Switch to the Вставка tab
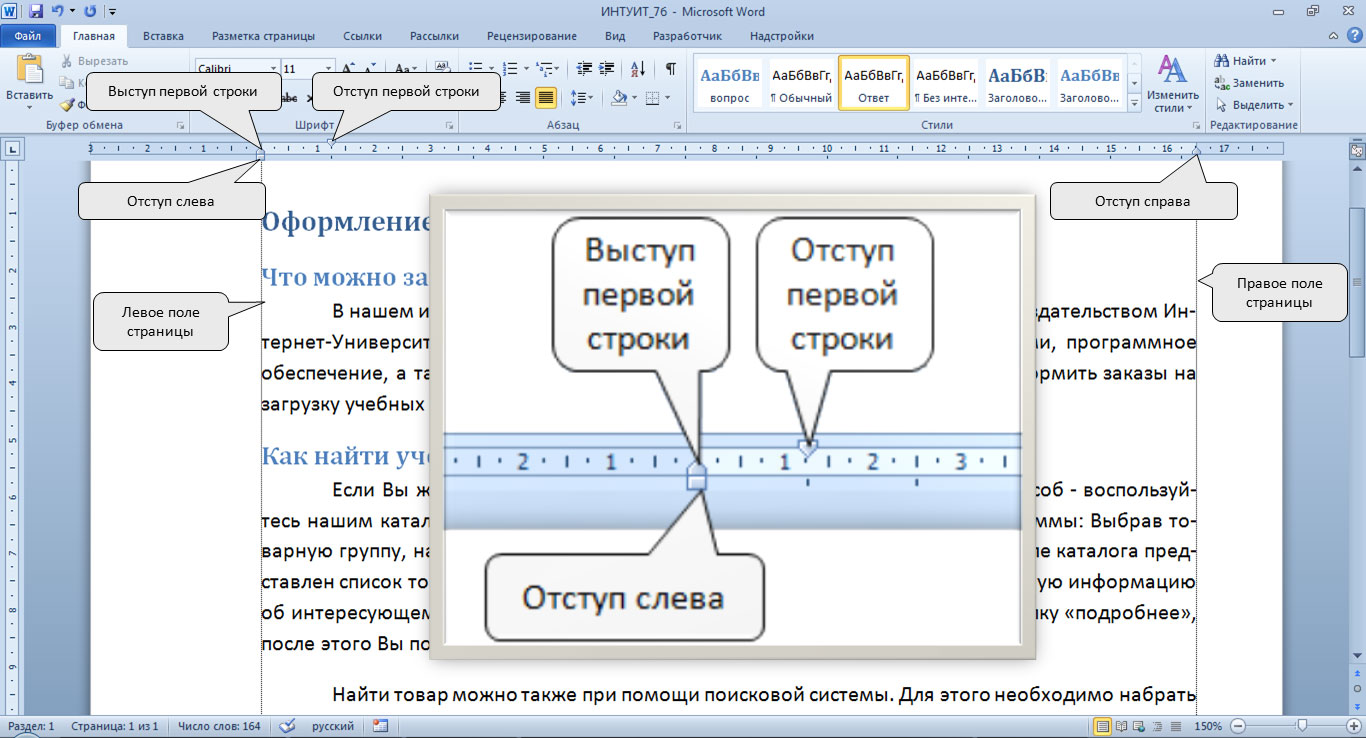This screenshot has width=1366, height=738. [x=163, y=36]
